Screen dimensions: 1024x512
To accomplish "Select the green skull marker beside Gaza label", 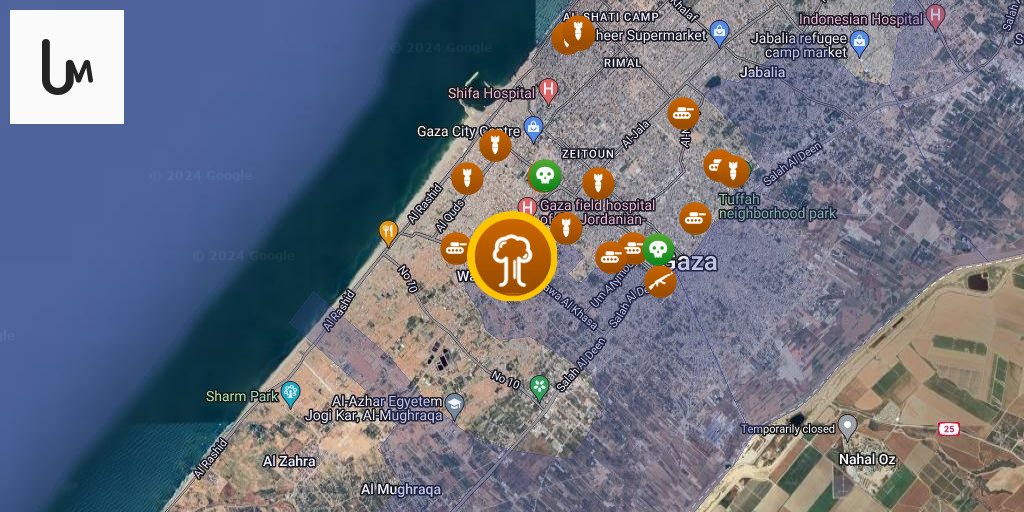I will tap(658, 249).
